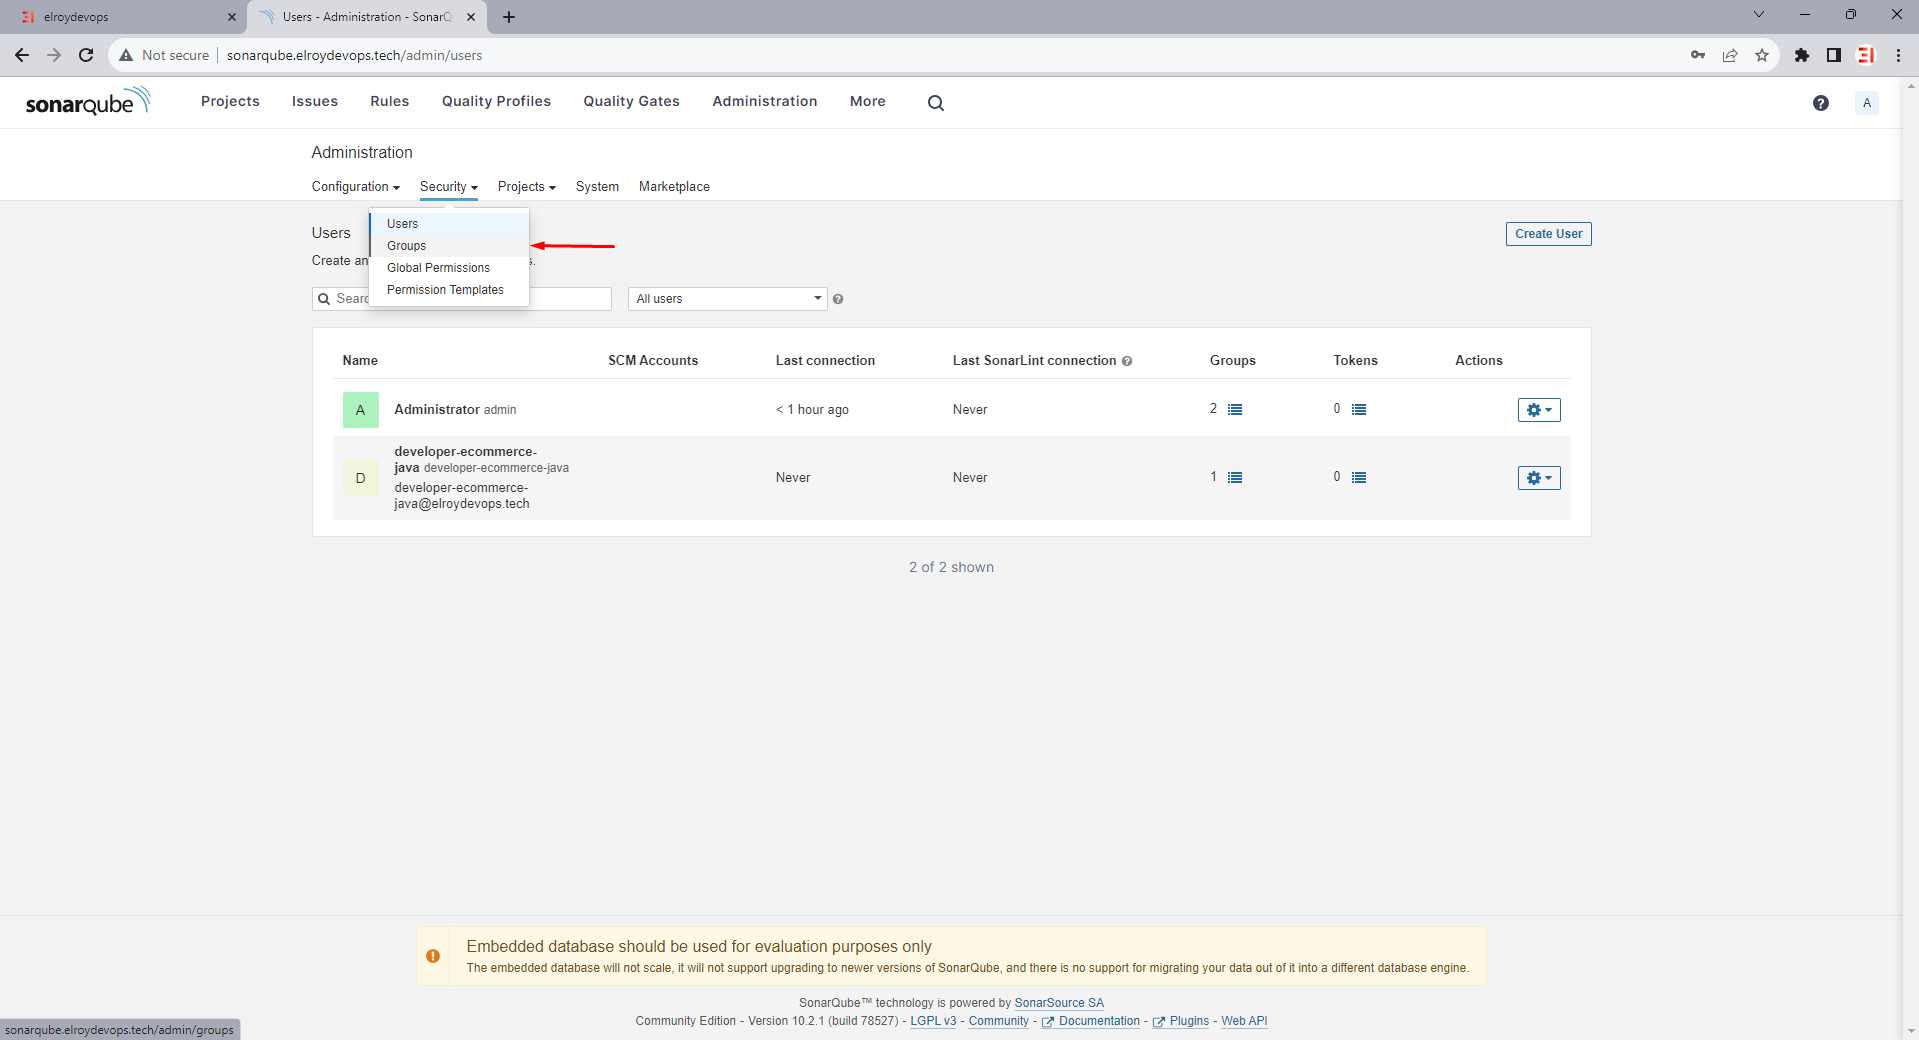The width and height of the screenshot is (1919, 1040).
Task: Reload the page
Action: click(x=86, y=55)
